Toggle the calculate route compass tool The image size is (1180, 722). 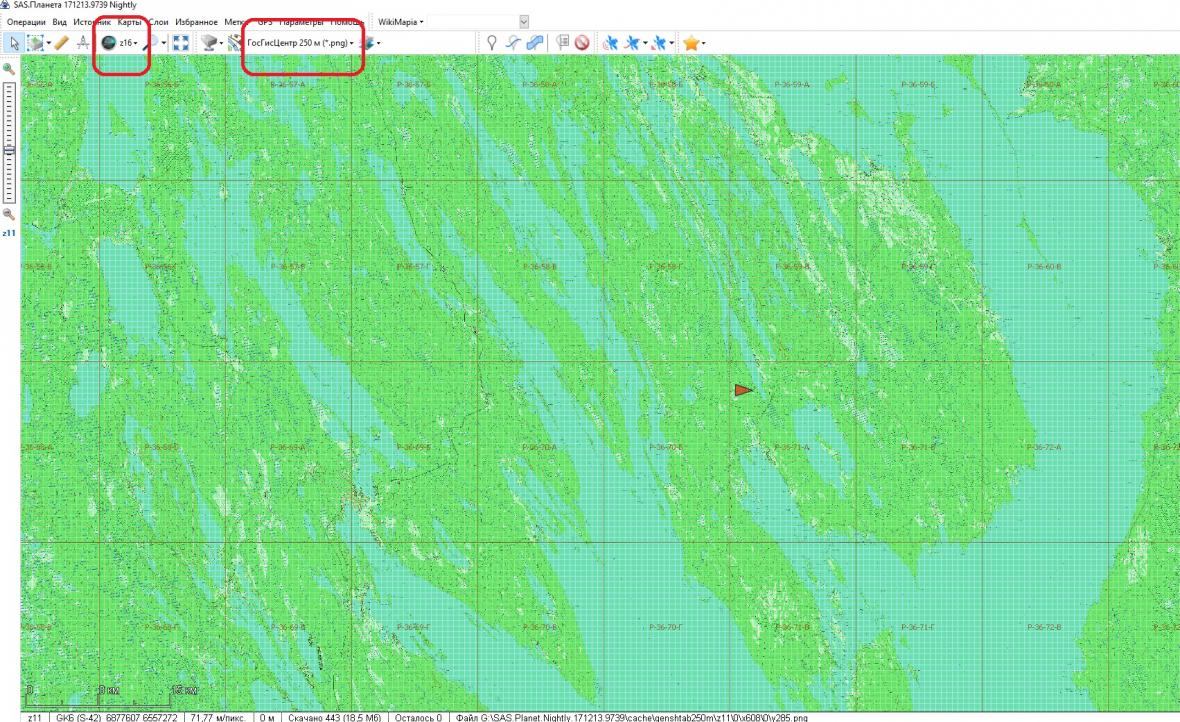coord(83,43)
